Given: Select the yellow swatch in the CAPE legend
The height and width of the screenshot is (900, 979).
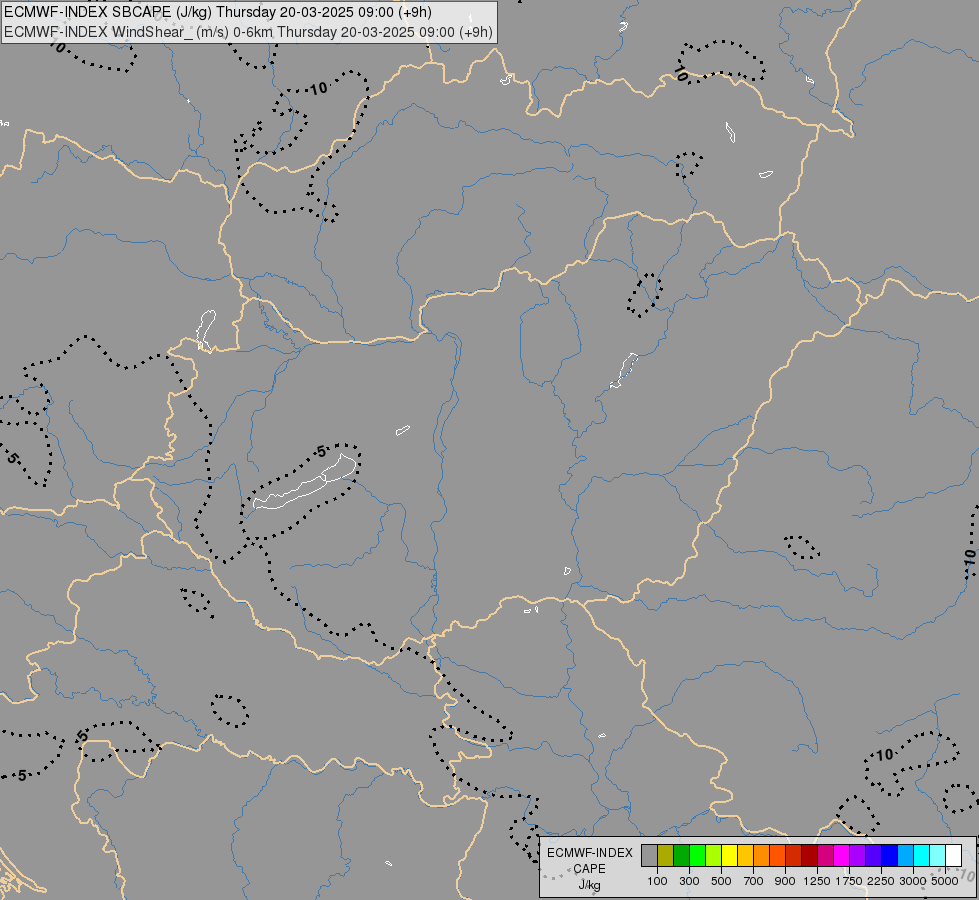Looking at the screenshot, I should pyautogui.click(x=730, y=855).
